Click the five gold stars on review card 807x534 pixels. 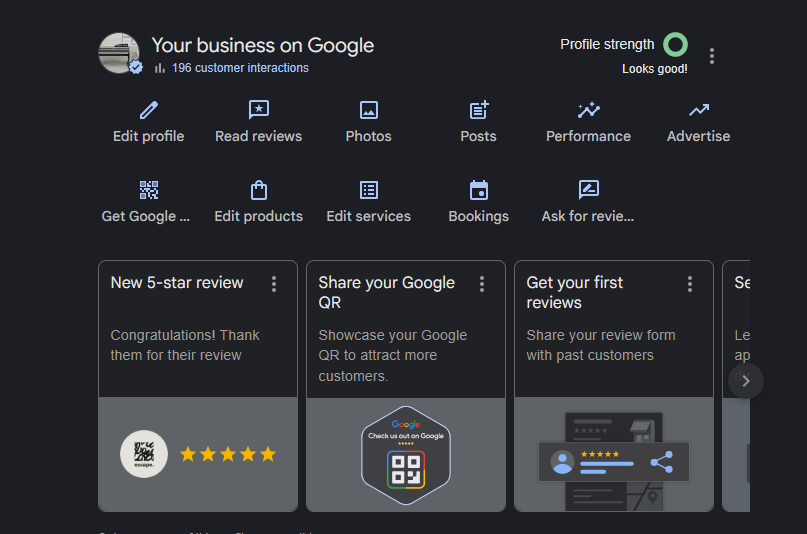228,454
